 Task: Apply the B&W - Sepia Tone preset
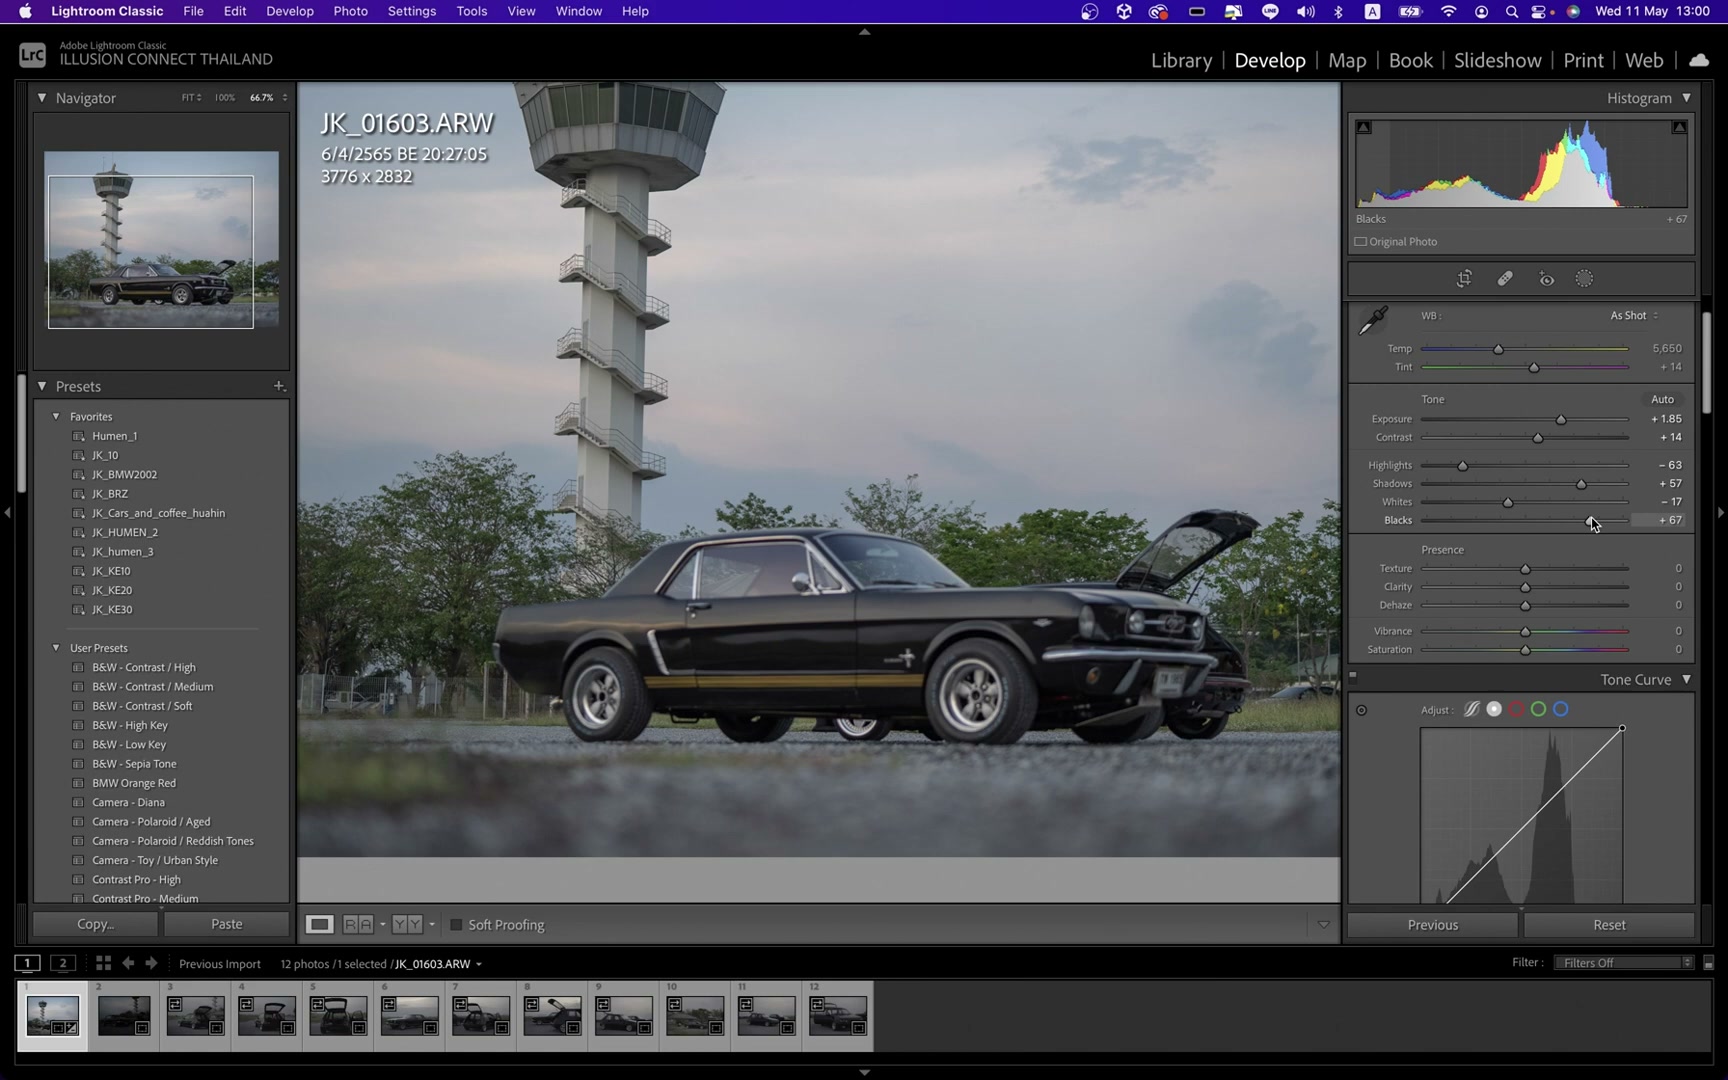(134, 764)
